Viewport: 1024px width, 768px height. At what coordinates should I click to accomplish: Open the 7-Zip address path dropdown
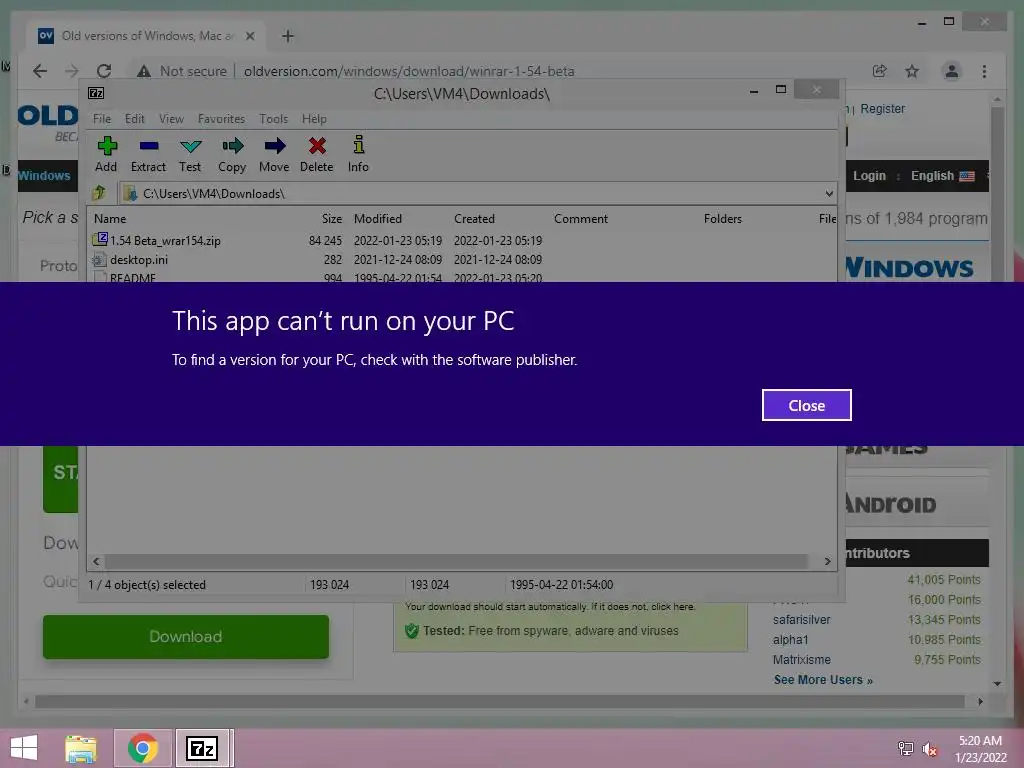pyautogui.click(x=829, y=193)
